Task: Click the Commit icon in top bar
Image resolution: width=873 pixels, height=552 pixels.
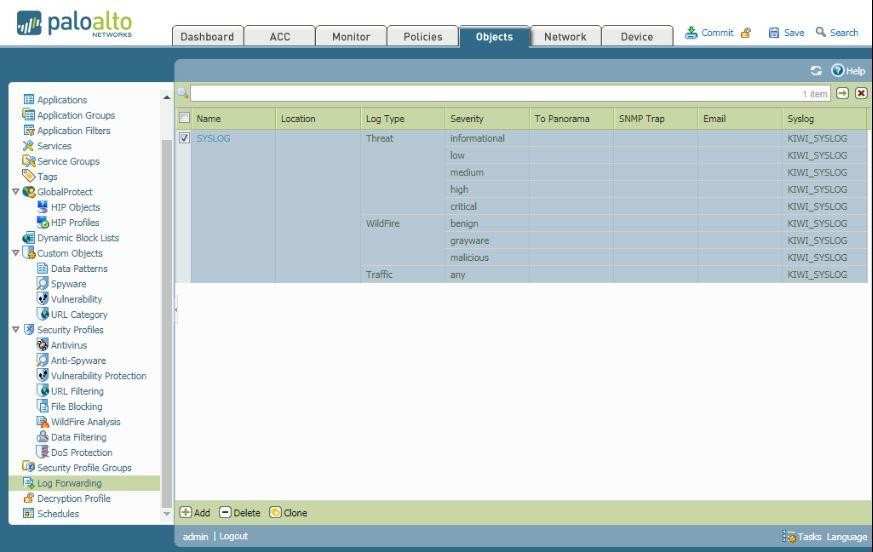Action: pyautogui.click(x=691, y=33)
